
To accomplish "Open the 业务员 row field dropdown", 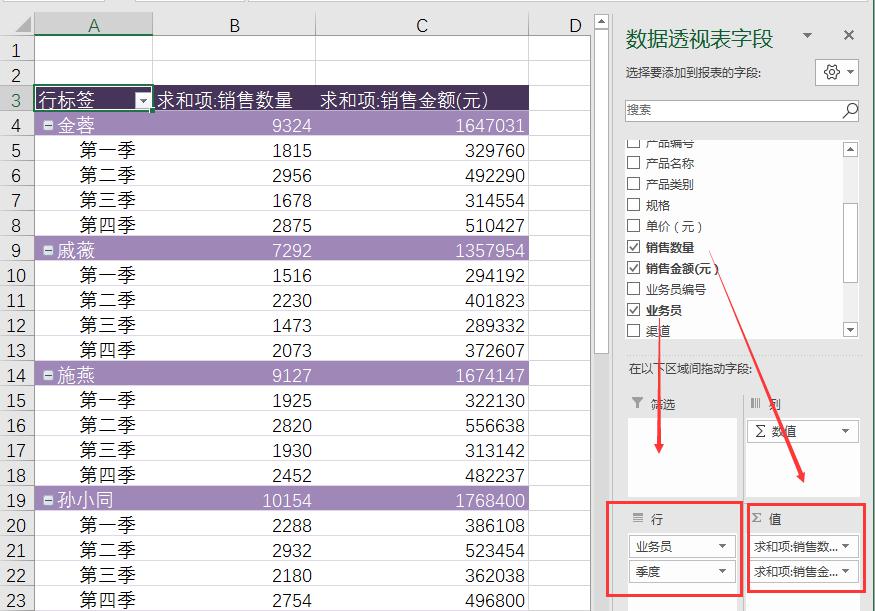I will [723, 546].
